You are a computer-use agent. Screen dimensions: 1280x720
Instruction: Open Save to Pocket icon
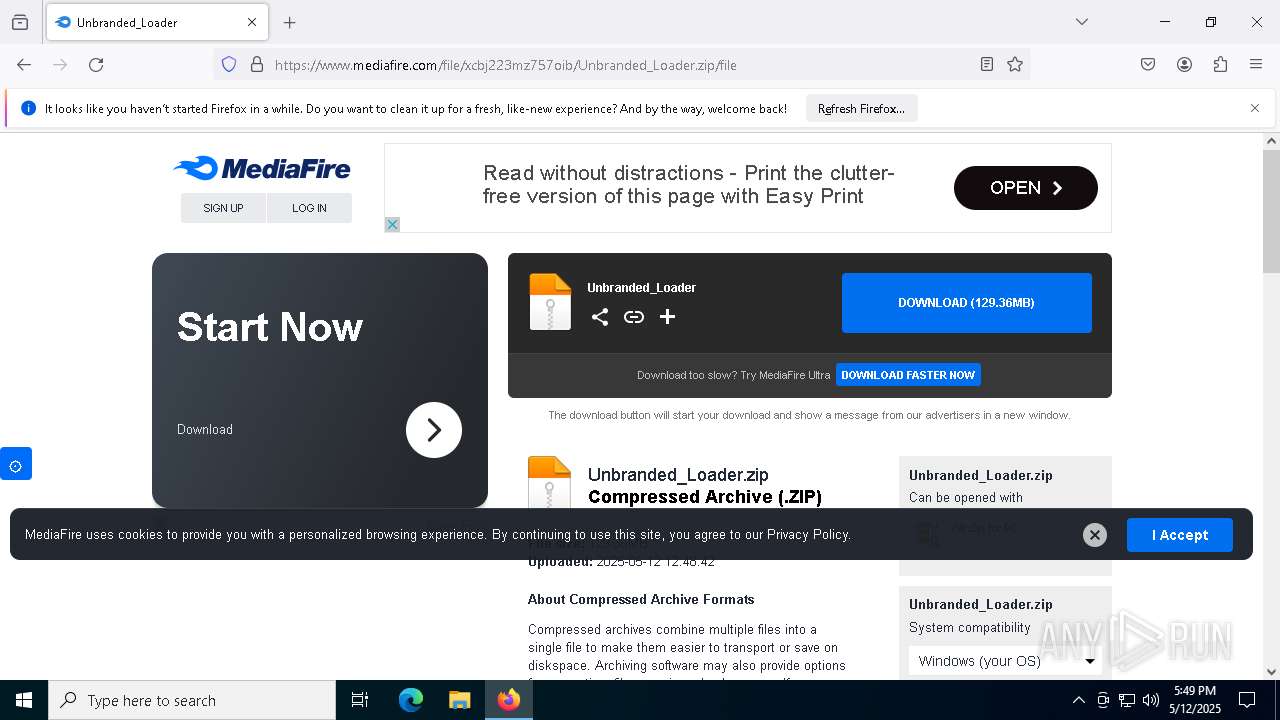(x=1148, y=65)
